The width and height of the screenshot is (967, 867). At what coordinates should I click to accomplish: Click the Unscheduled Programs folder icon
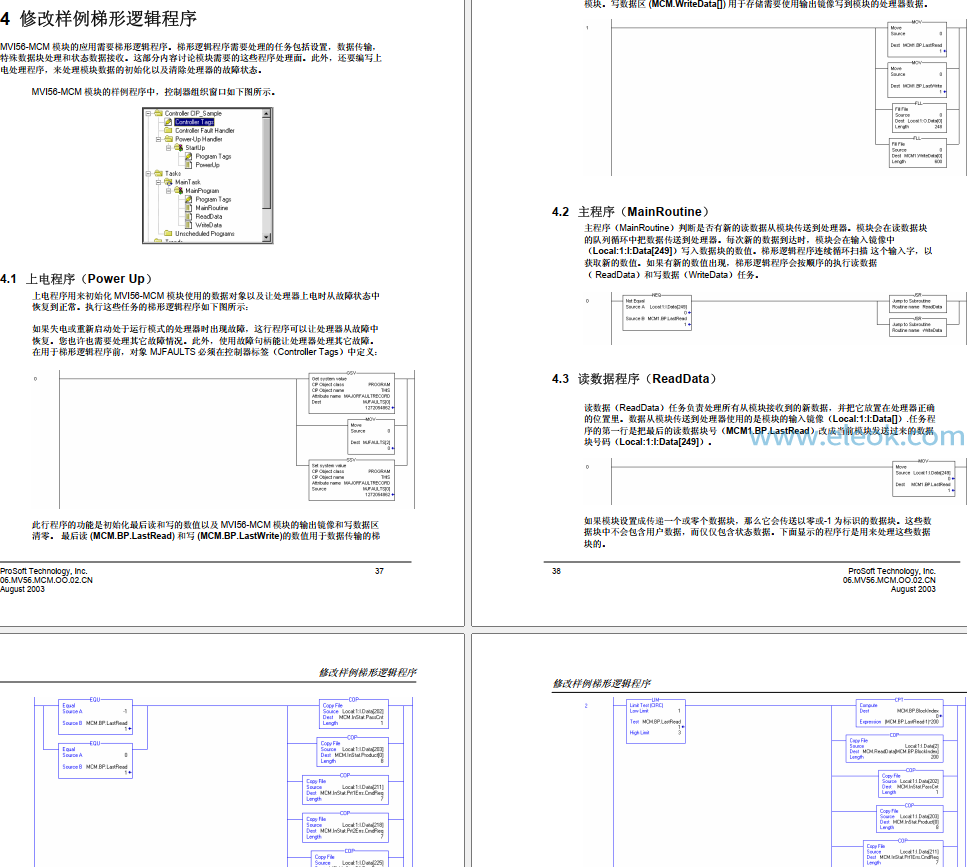coord(168,234)
